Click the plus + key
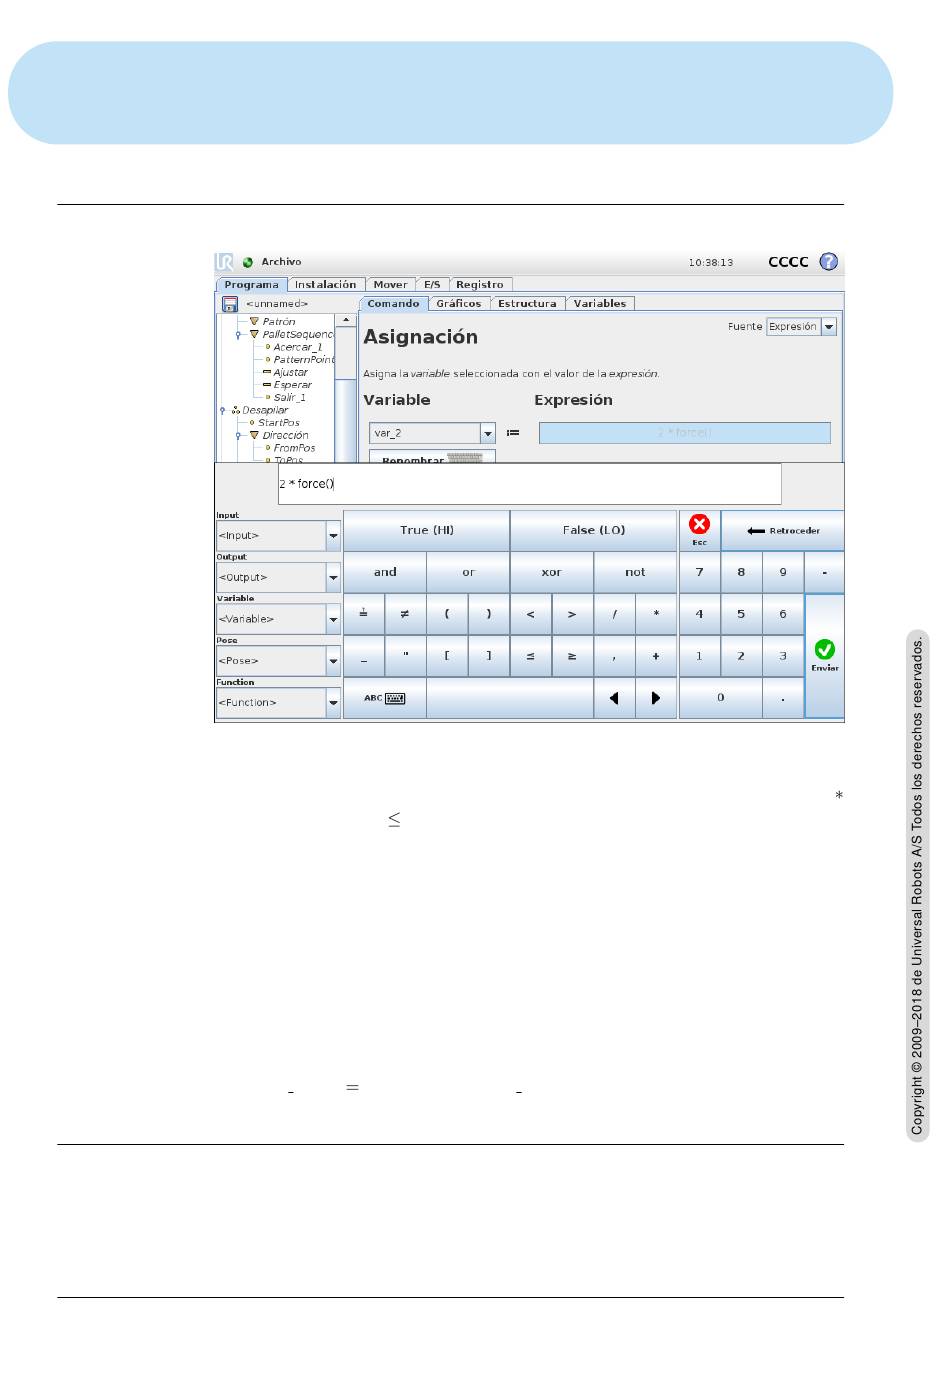Image resolution: width=950 pixels, height=1378 pixels. 656,656
